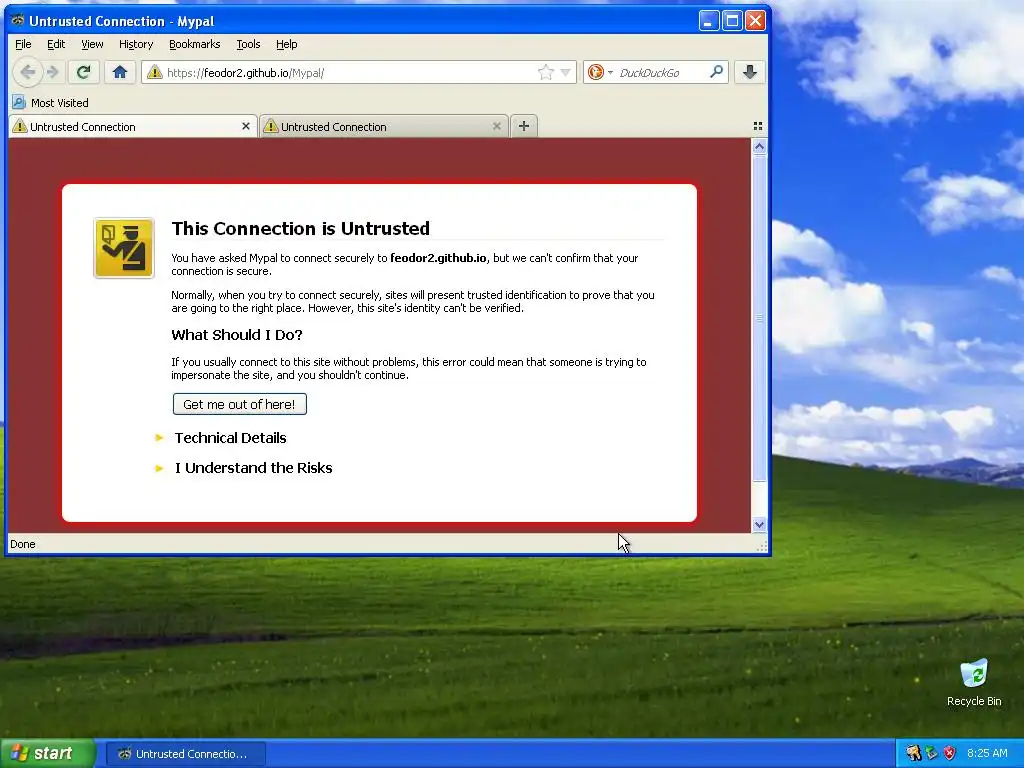Viewport: 1024px width, 768px height.
Task: Open the Windows Start menu
Action: (48, 754)
